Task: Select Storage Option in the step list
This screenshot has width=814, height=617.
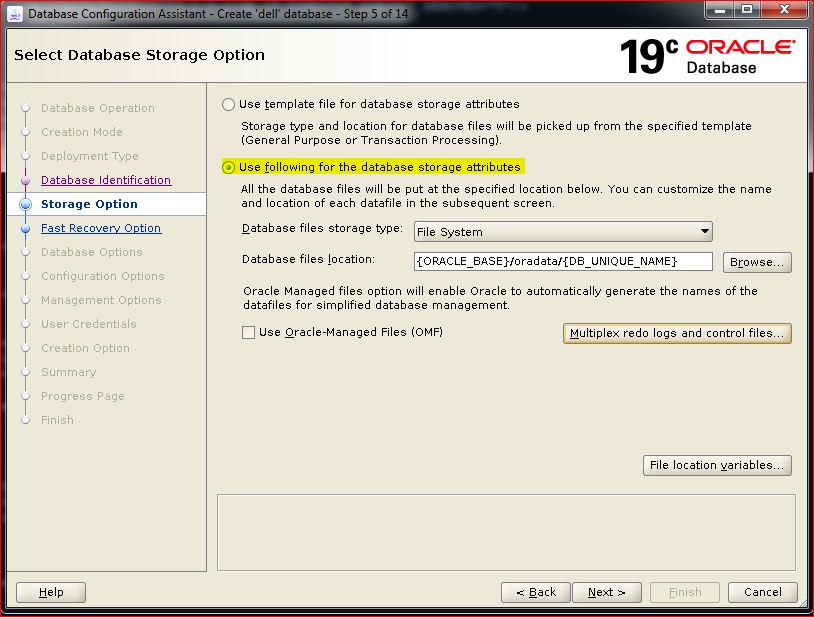Action: [x=89, y=204]
